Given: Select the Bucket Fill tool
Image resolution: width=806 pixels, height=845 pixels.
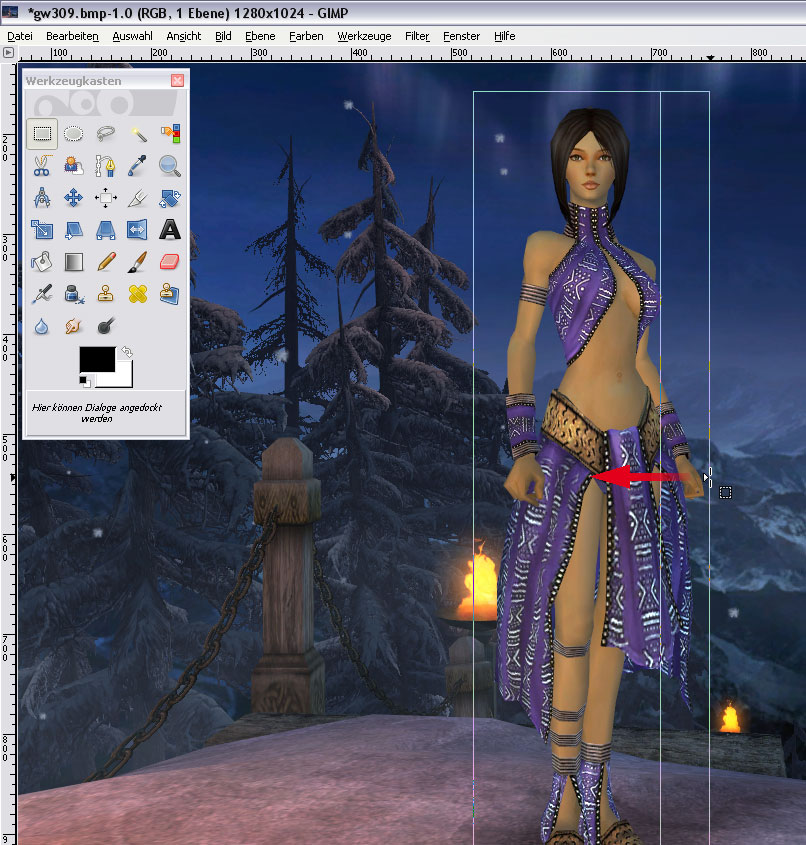Looking at the screenshot, I should point(41,262).
